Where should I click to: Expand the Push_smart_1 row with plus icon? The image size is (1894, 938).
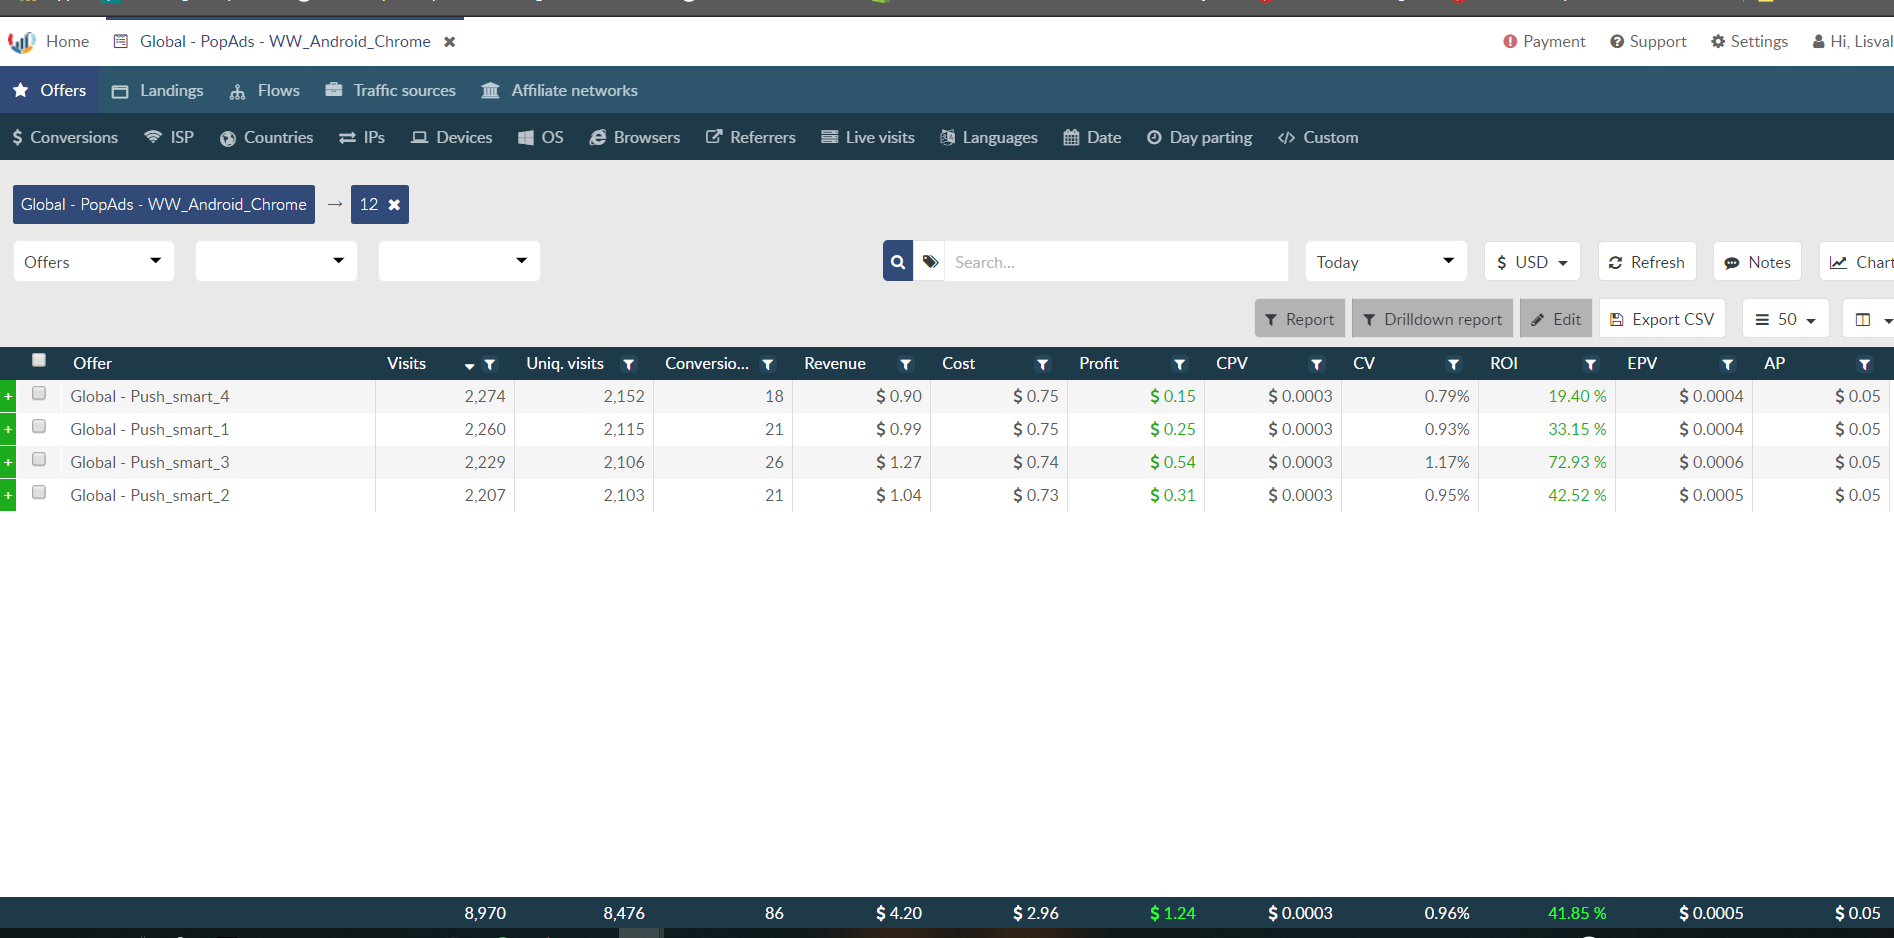click(8, 430)
